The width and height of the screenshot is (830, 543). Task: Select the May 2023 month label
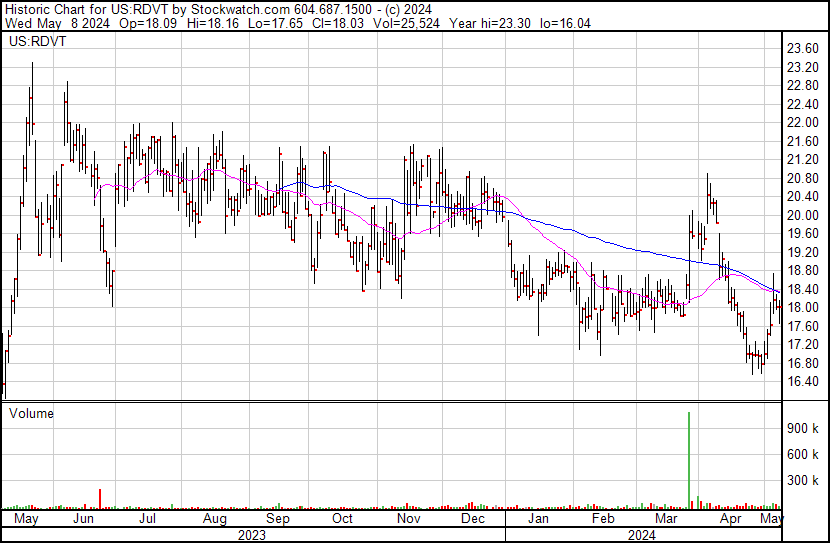(26, 519)
